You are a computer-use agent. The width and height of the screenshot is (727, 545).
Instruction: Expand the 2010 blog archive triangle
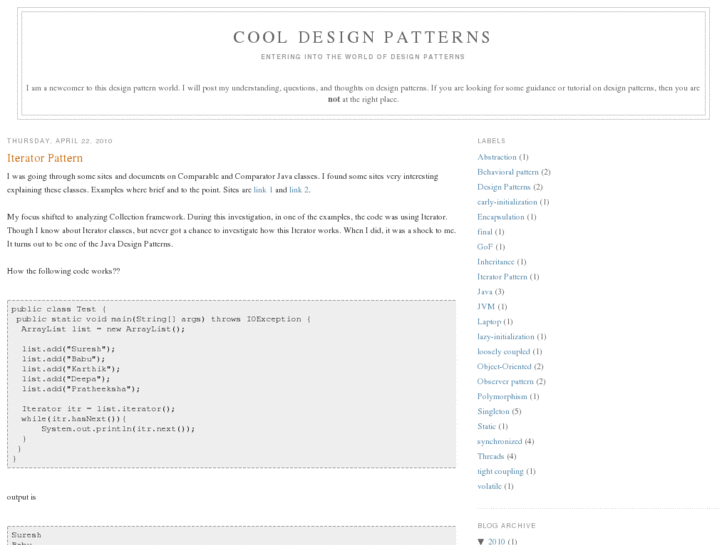click(x=482, y=541)
